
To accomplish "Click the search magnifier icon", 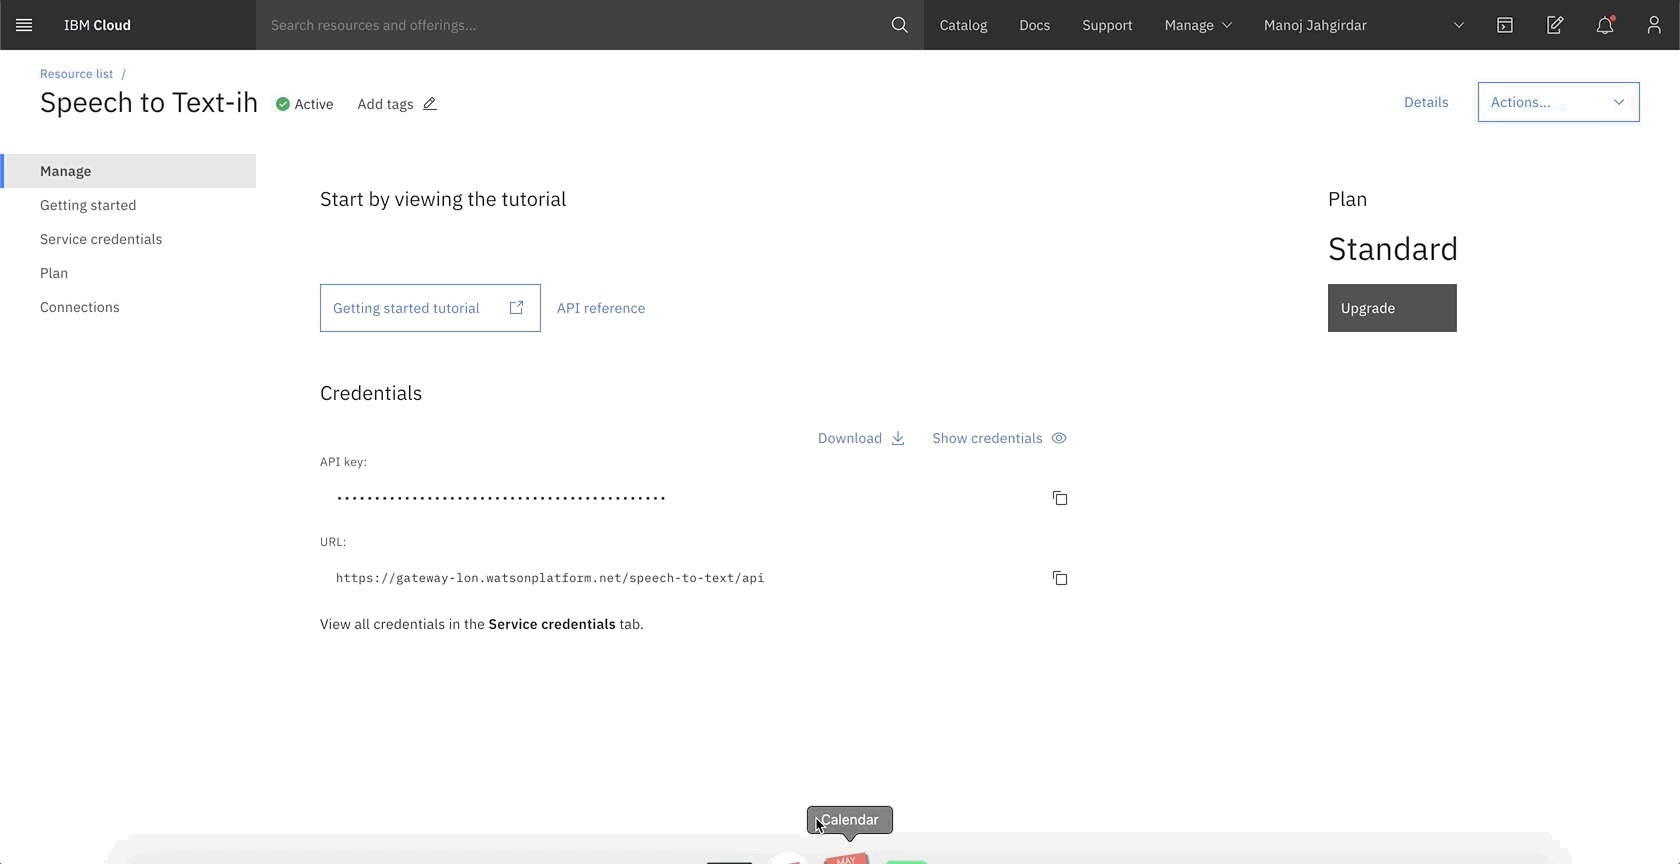I will click(x=899, y=25).
